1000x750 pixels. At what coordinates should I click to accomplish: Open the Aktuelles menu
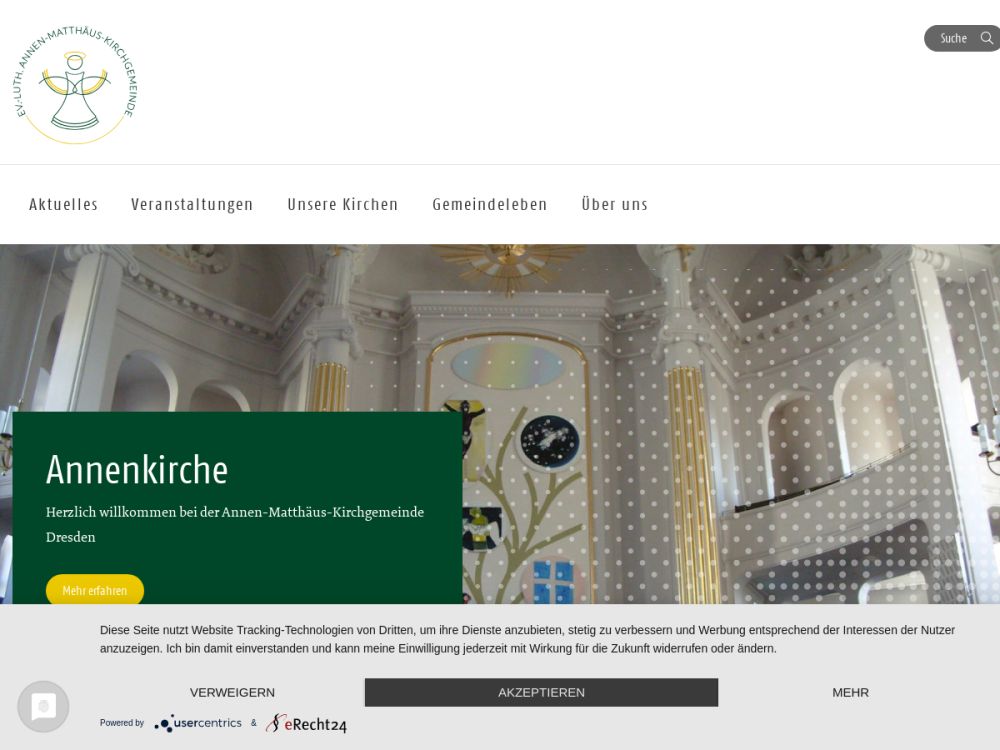tap(63, 204)
